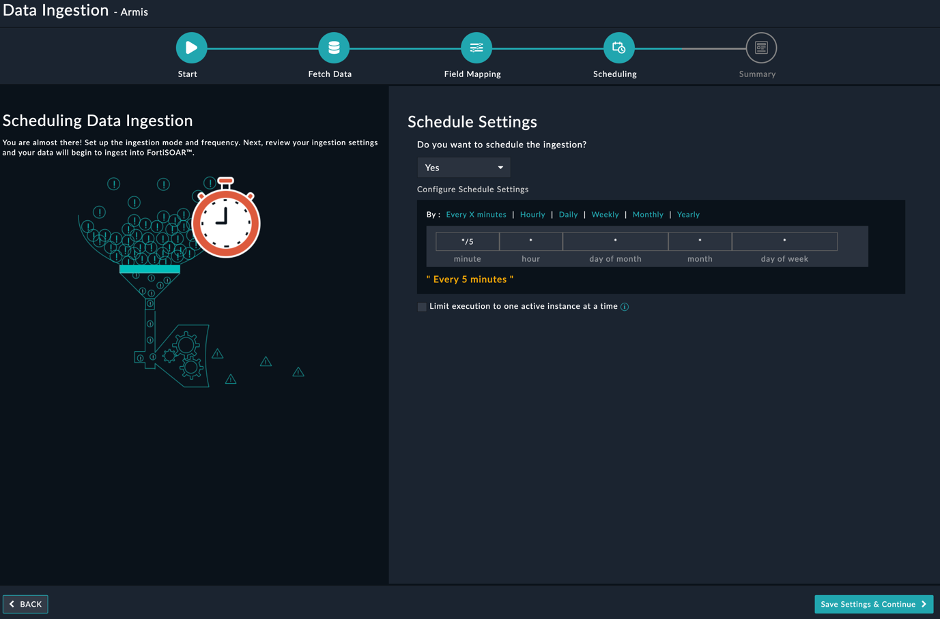The image size is (941, 620).
Task: Click the Fetch Data database icon
Action: (333, 47)
